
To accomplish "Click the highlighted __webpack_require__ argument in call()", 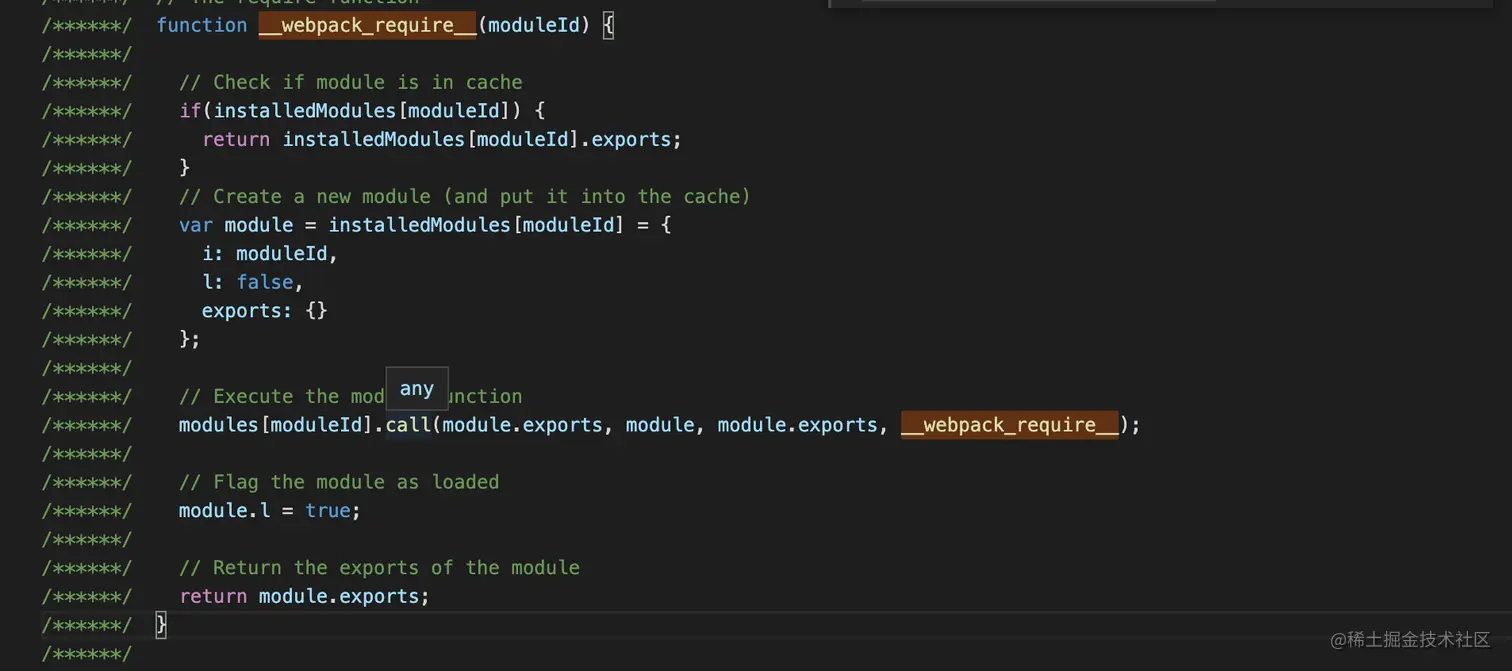I will pyautogui.click(x=1010, y=425).
